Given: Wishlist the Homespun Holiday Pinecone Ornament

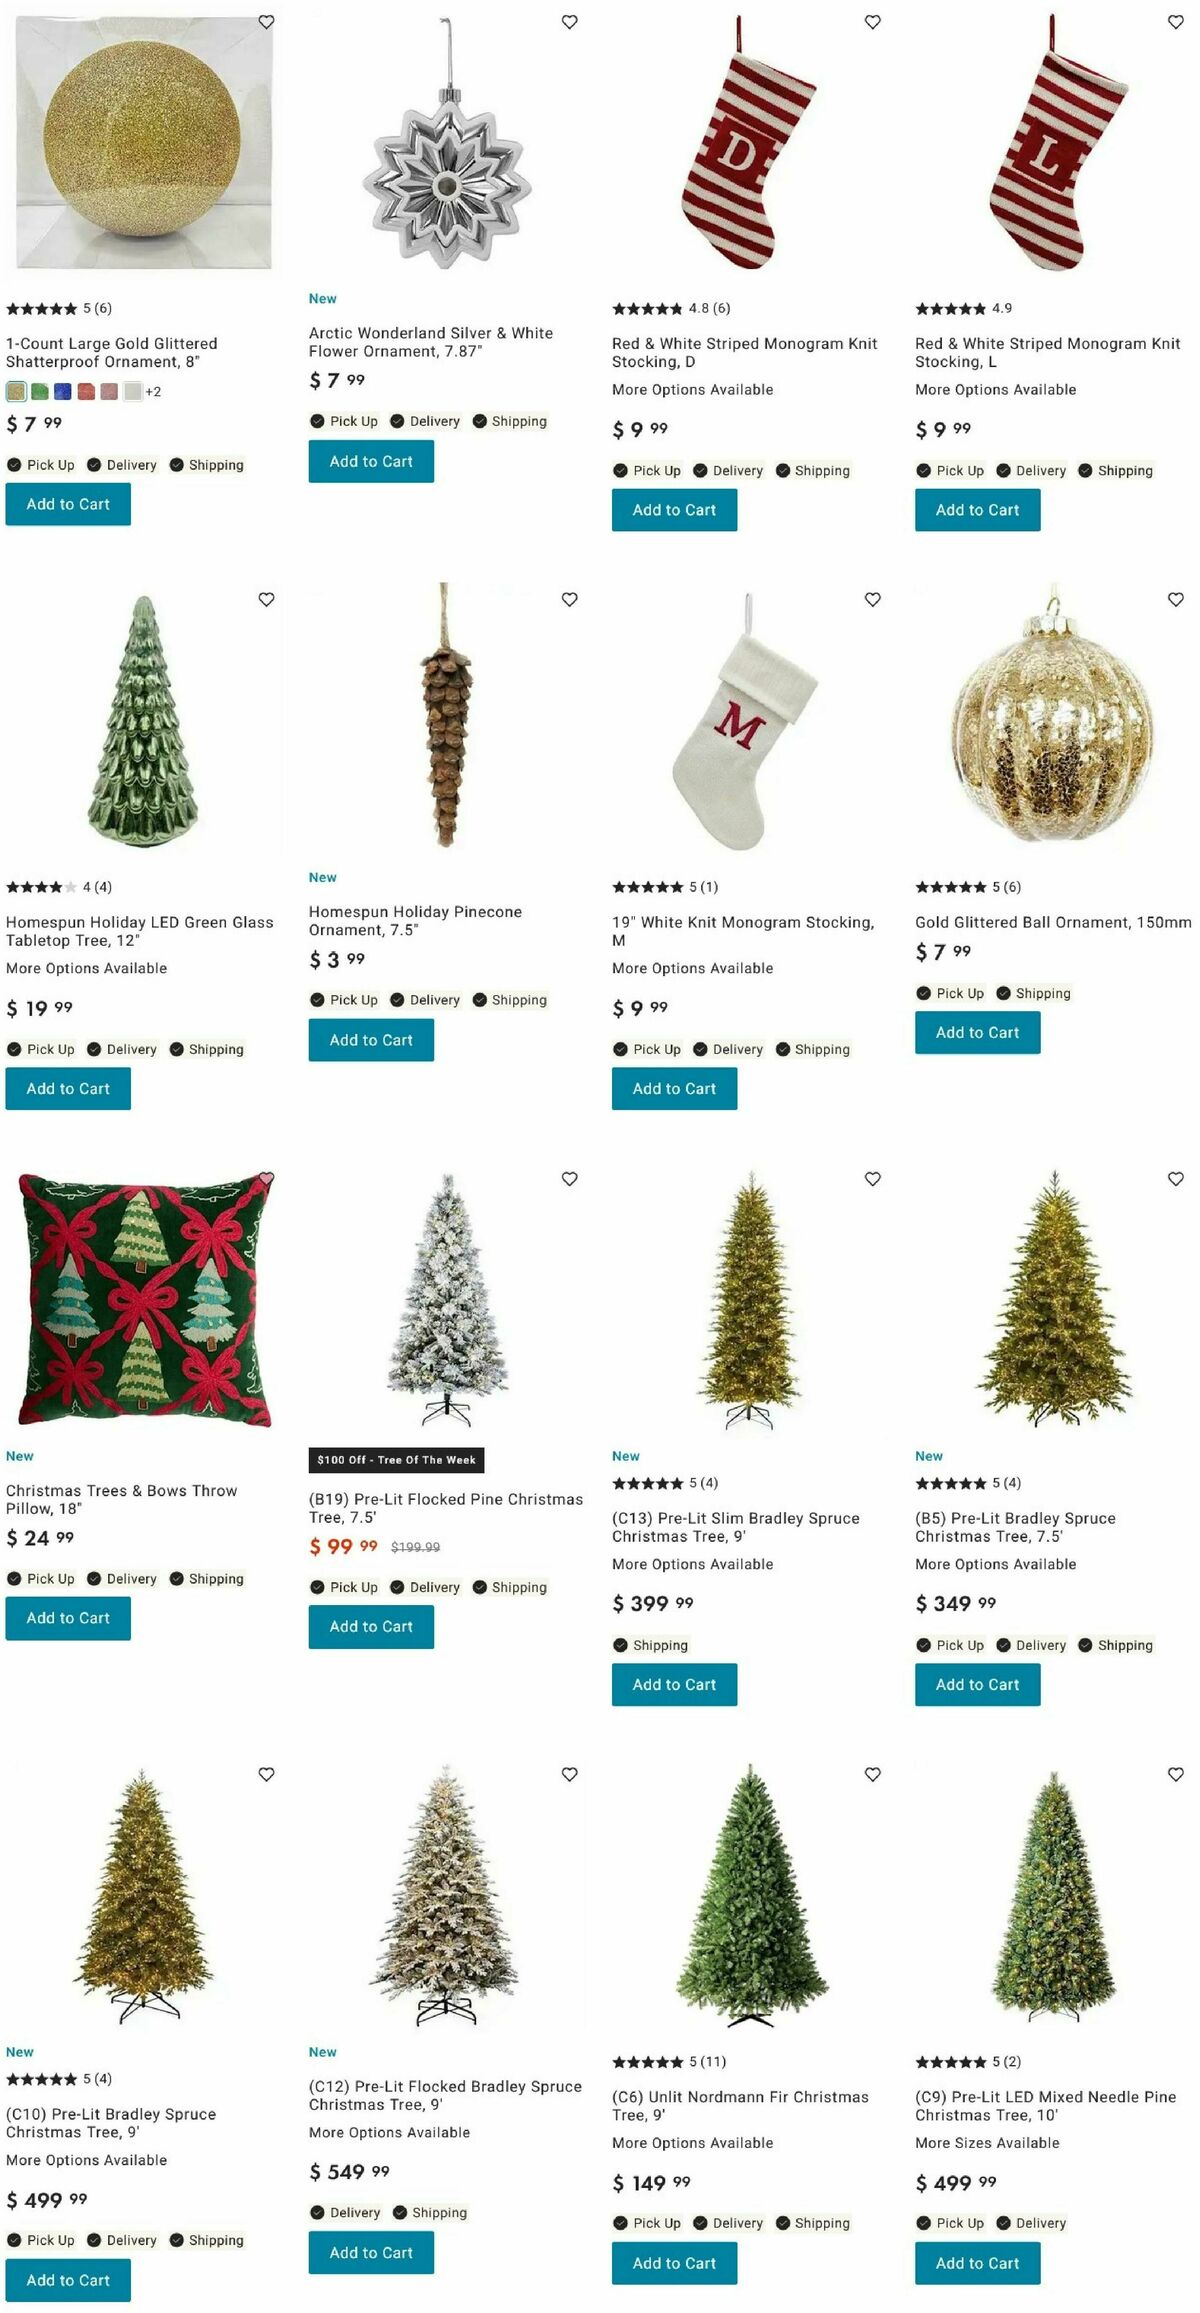Looking at the screenshot, I should coord(569,599).
